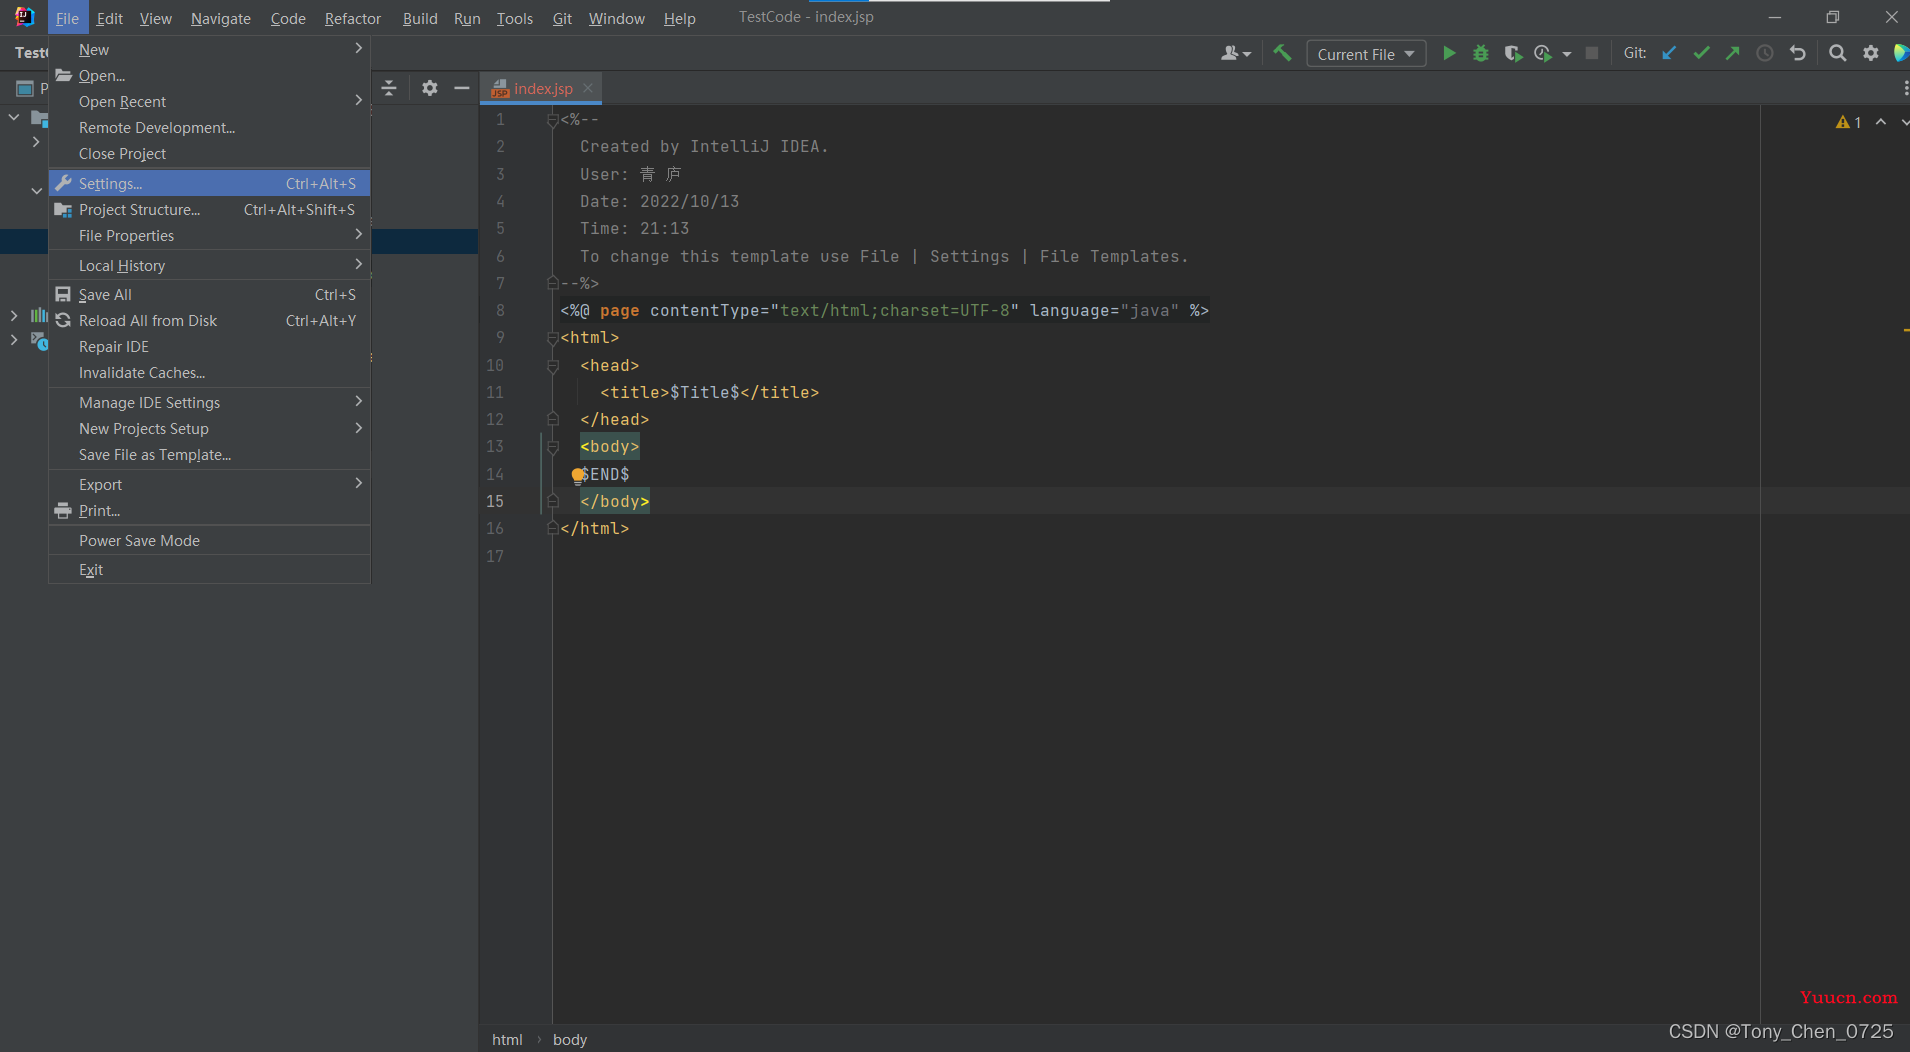Click the Git Rollback undo arrow icon
The width and height of the screenshot is (1910, 1052).
1798,53
